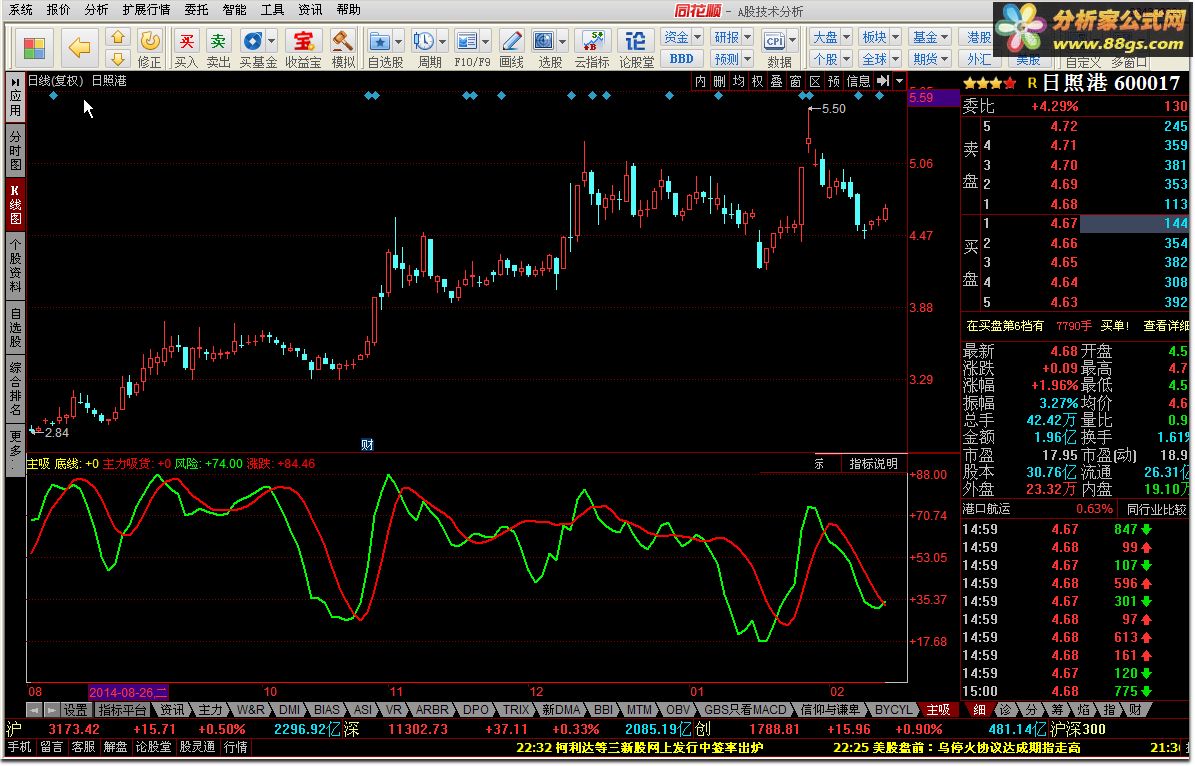Open the 买入 buy icon

[x=186, y=48]
